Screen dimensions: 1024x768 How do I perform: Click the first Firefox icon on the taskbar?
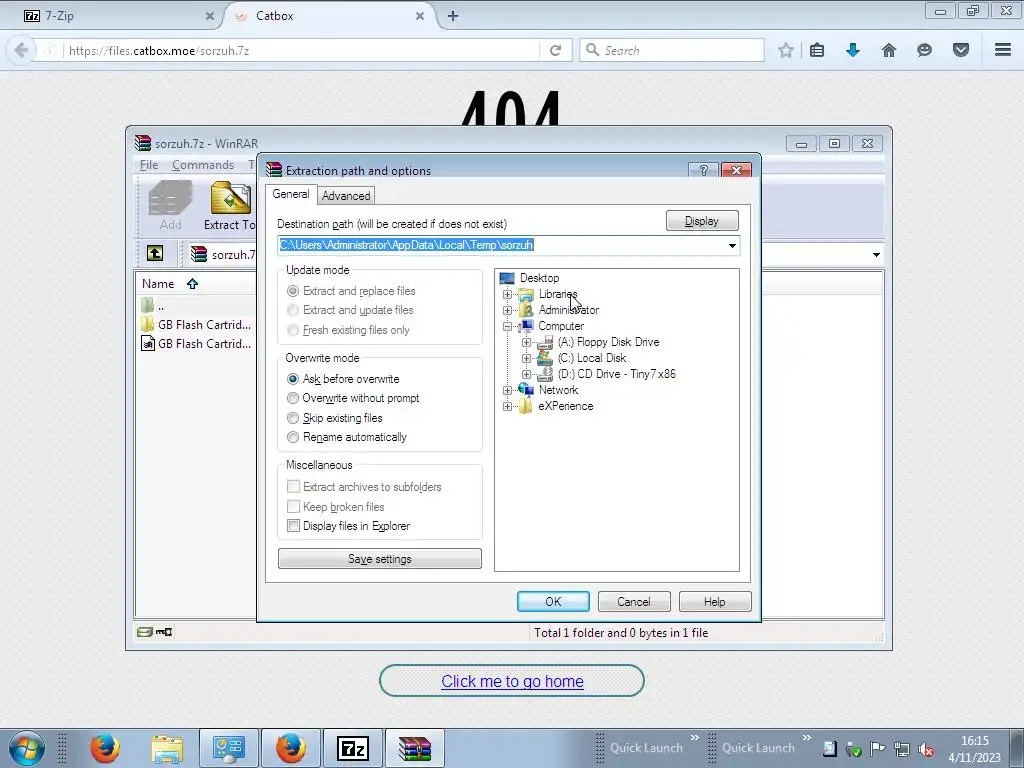[x=104, y=748]
